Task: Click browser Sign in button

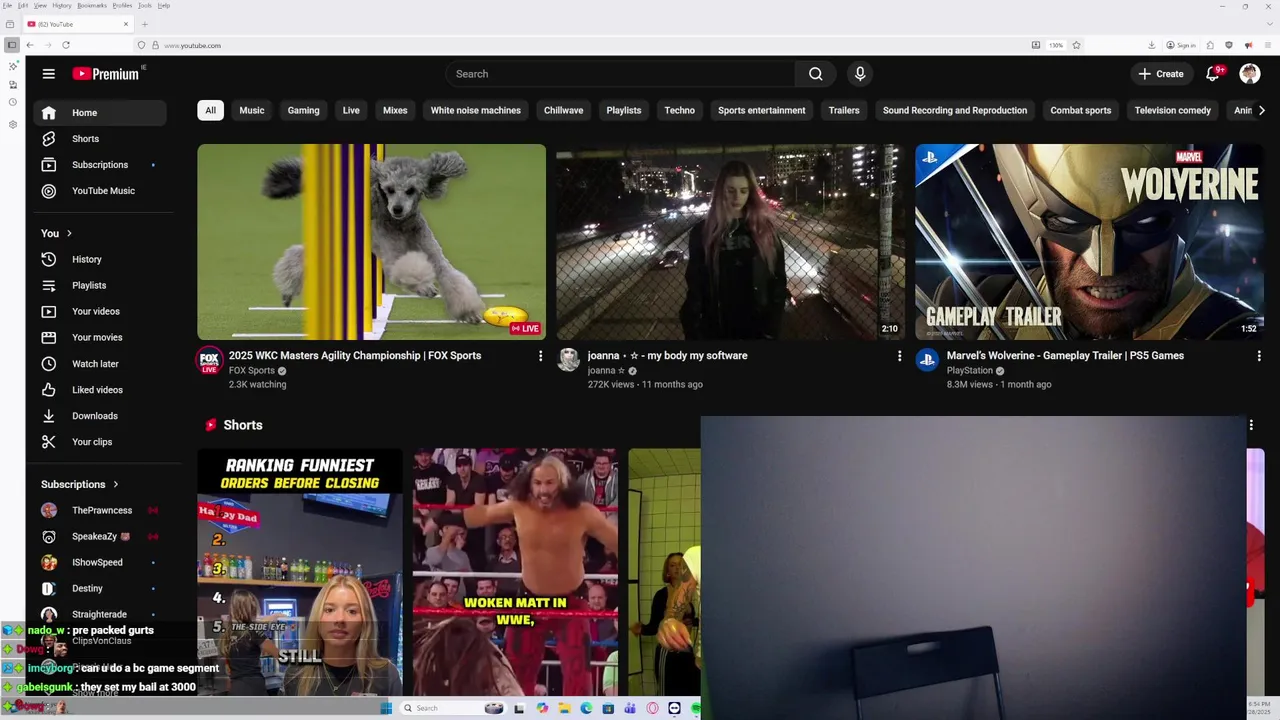Action: (x=1181, y=45)
